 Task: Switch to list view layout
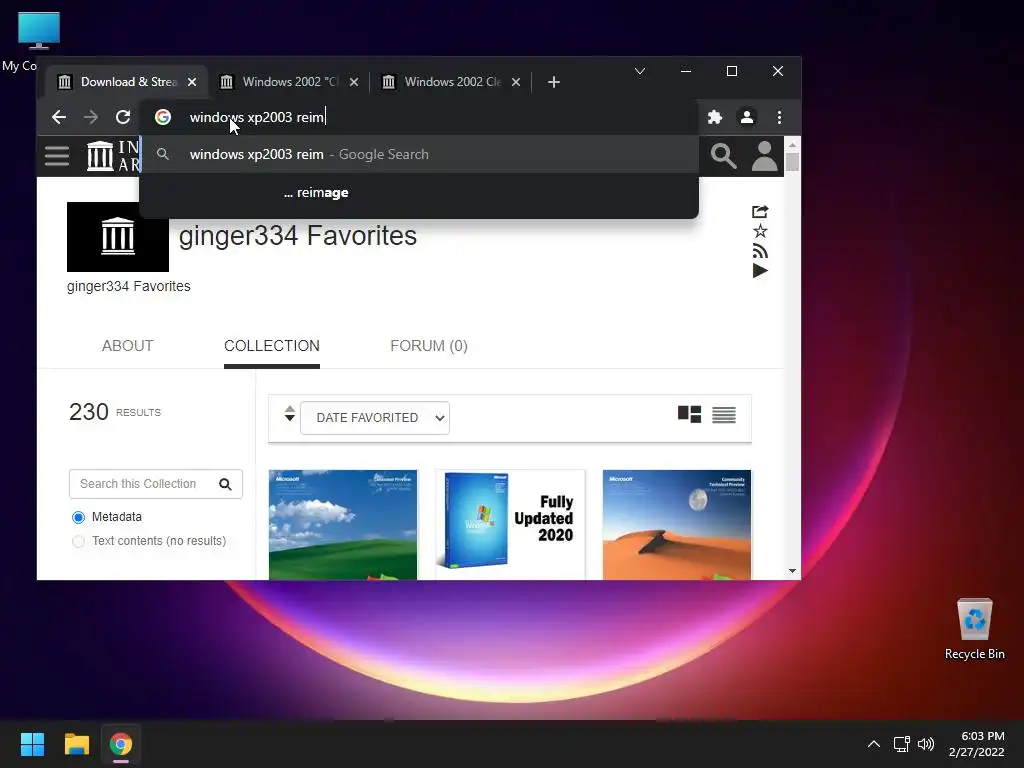click(724, 415)
